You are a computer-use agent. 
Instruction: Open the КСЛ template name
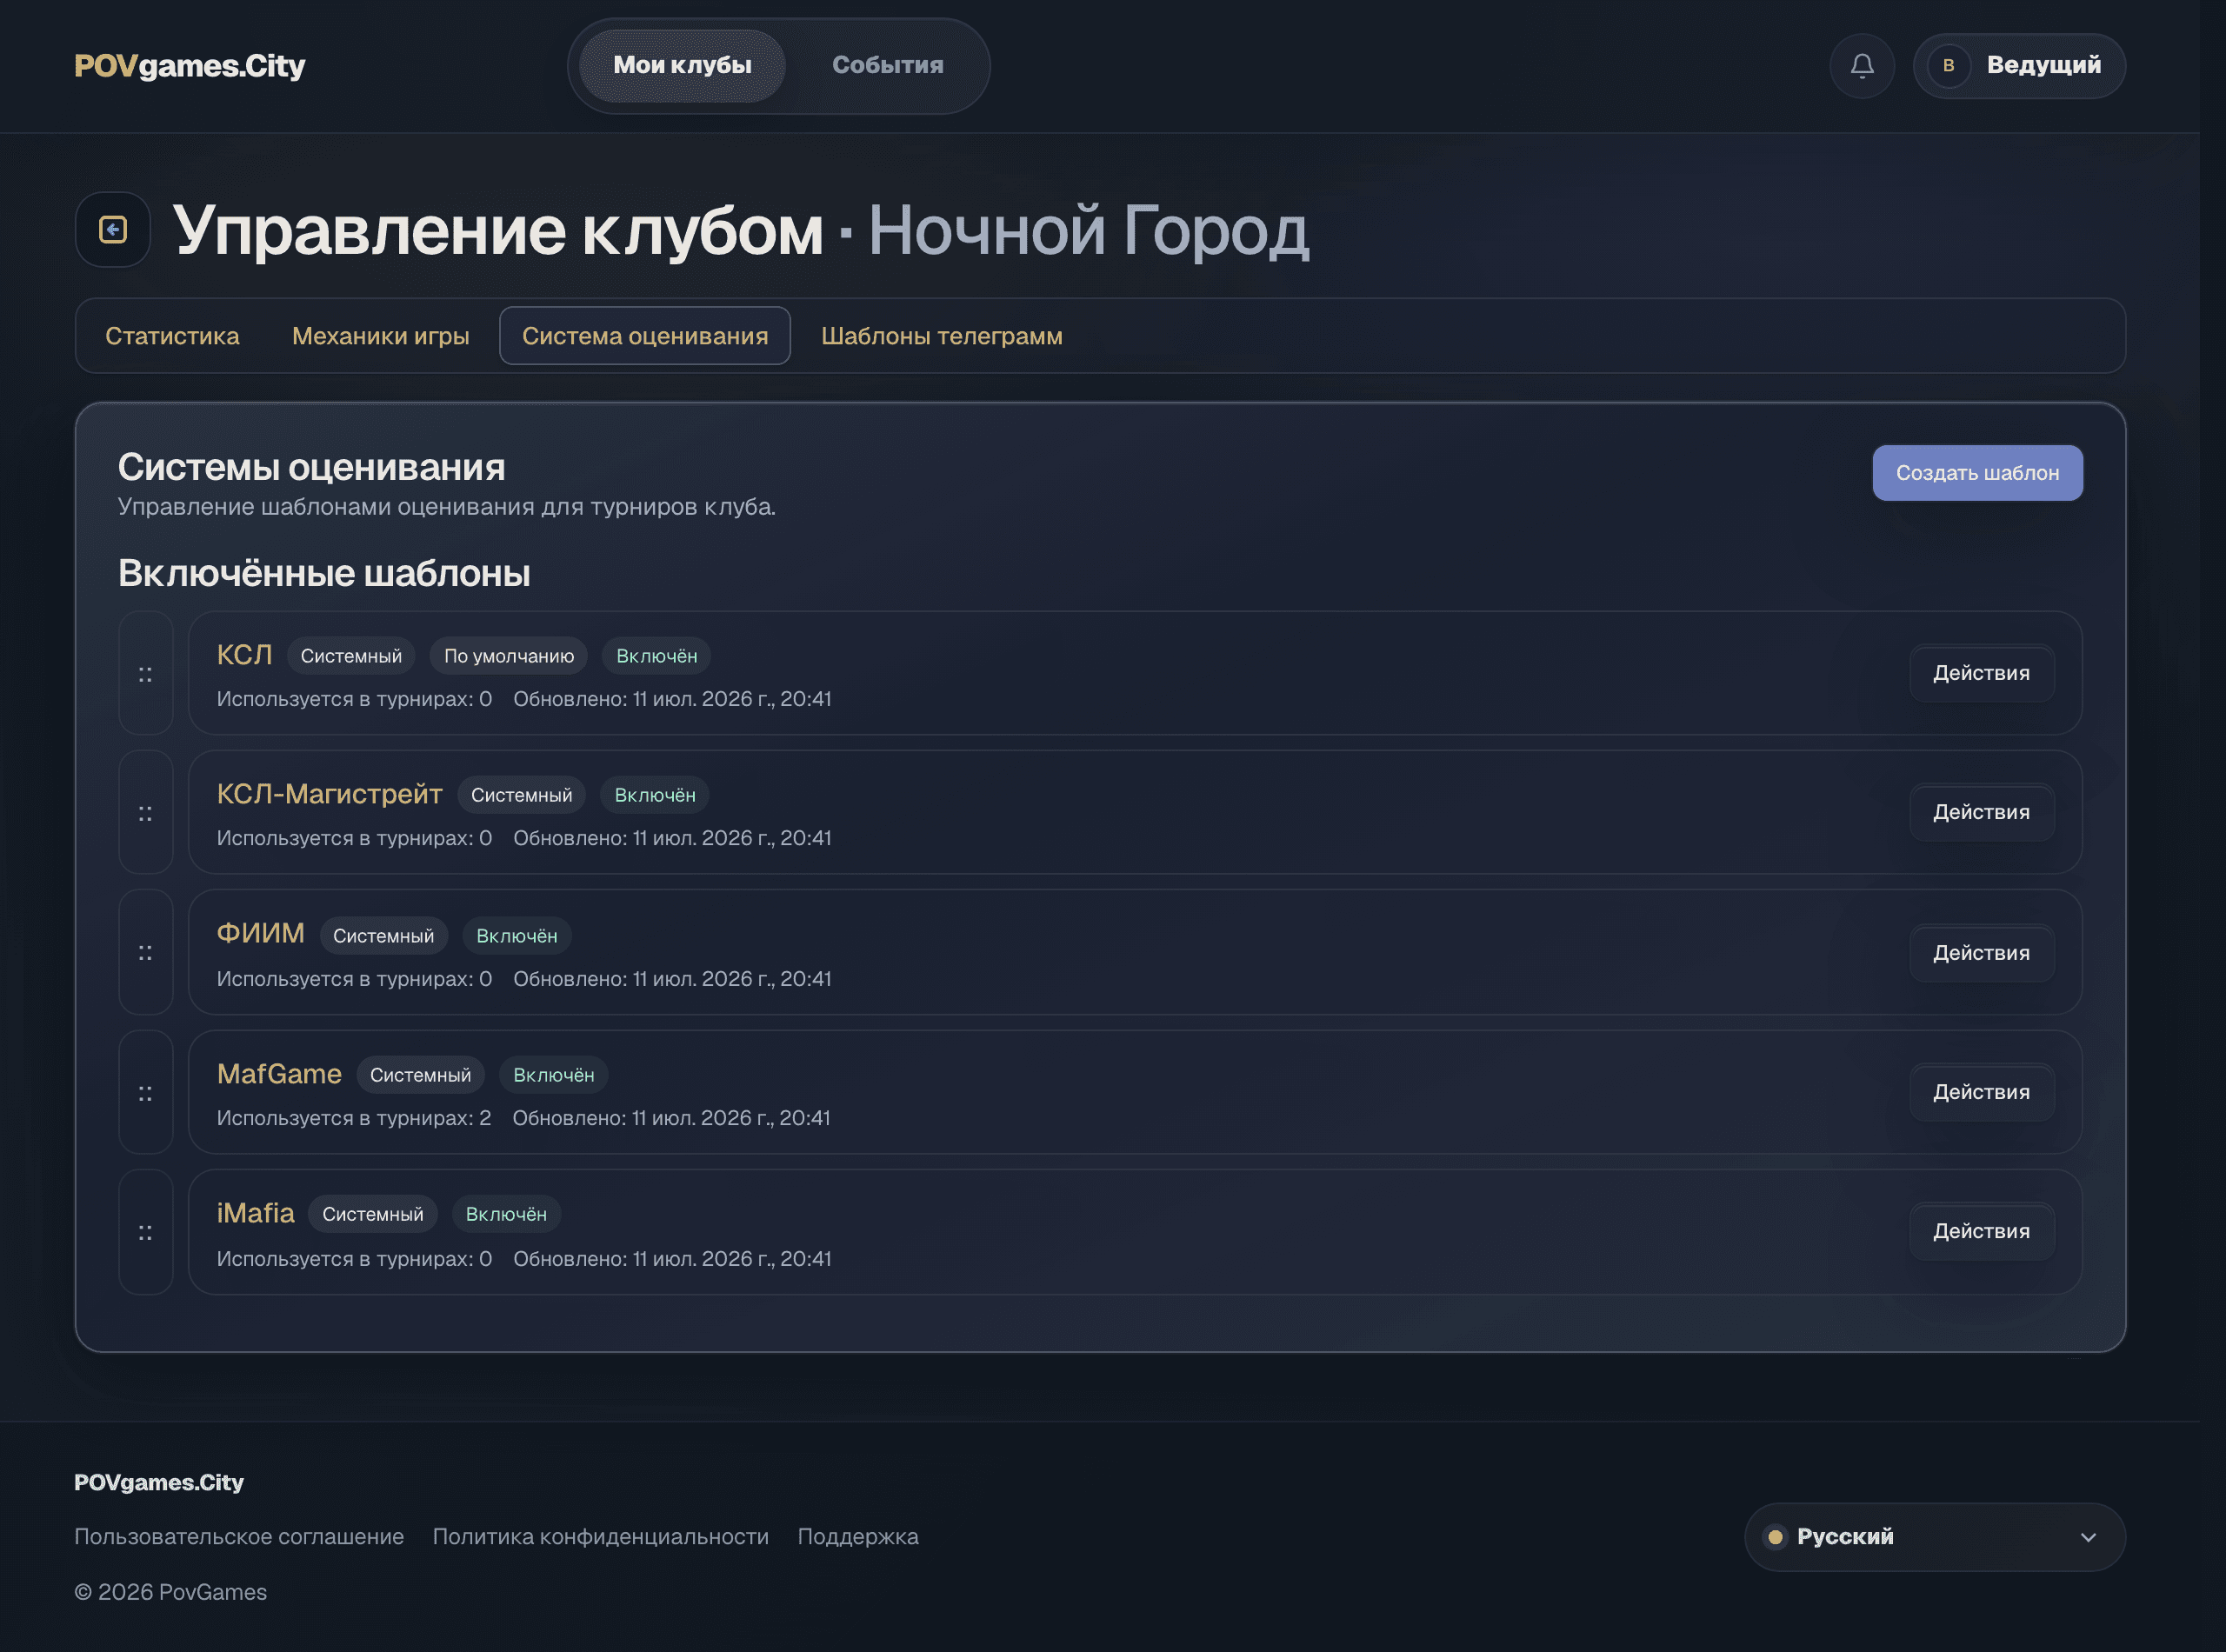tap(244, 655)
